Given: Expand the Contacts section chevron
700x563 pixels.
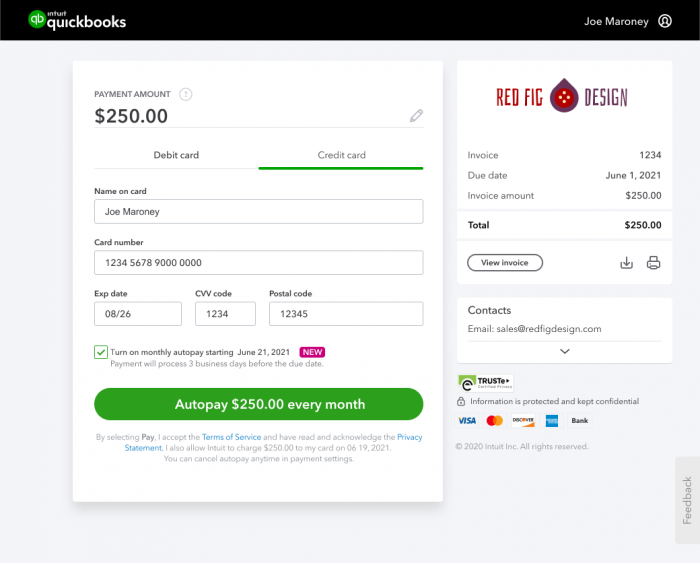Looking at the screenshot, I should 565,351.
